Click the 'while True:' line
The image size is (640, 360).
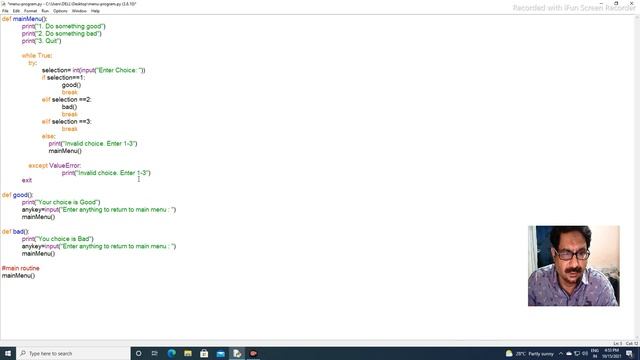[x=37, y=56]
